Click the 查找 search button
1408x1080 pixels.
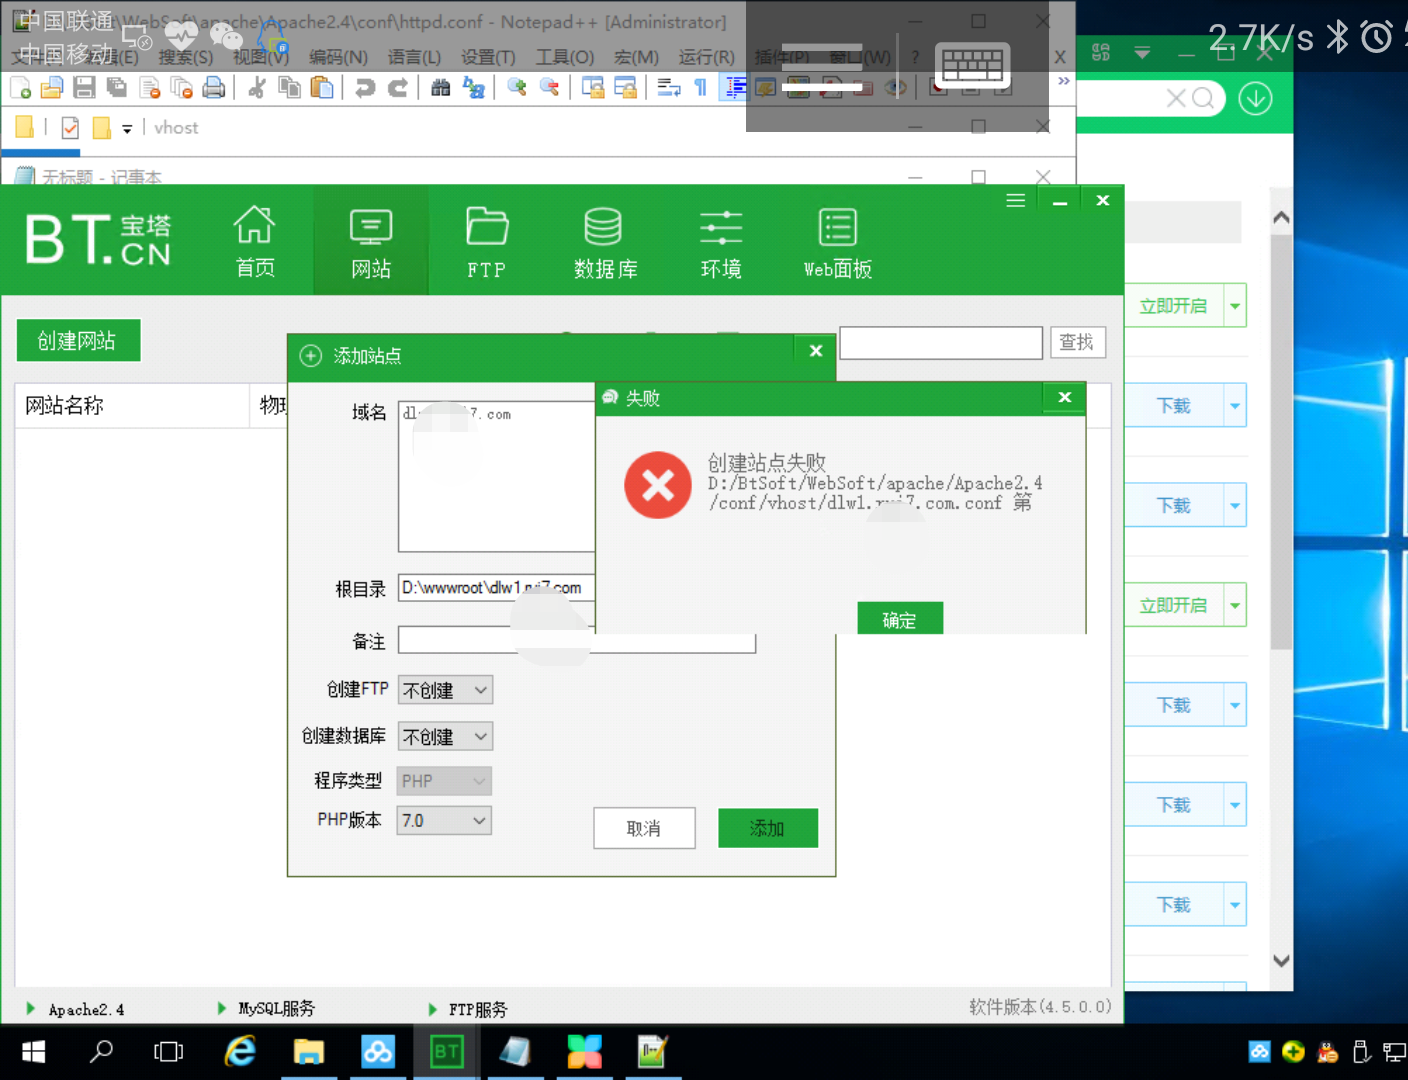pos(1077,342)
